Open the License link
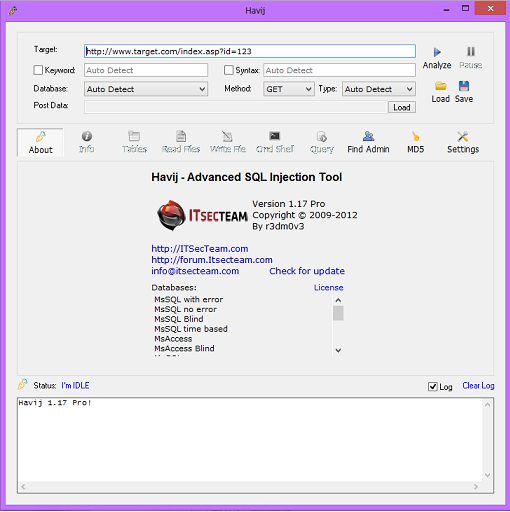The image size is (510, 512). click(328, 288)
